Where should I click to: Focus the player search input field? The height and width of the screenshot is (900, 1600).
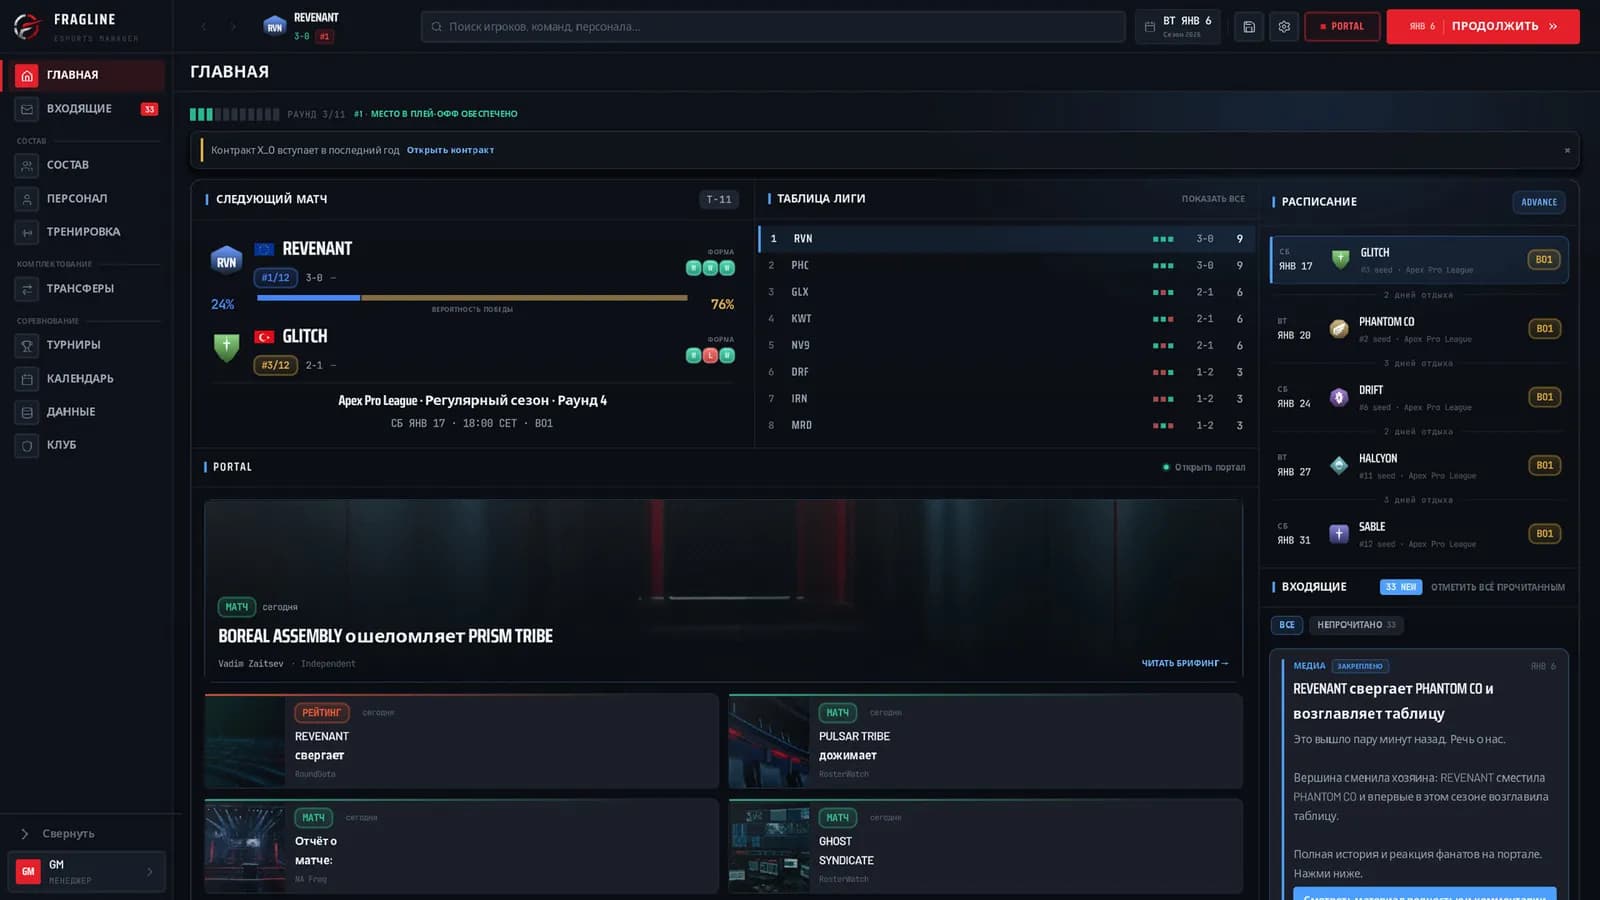[x=773, y=27]
